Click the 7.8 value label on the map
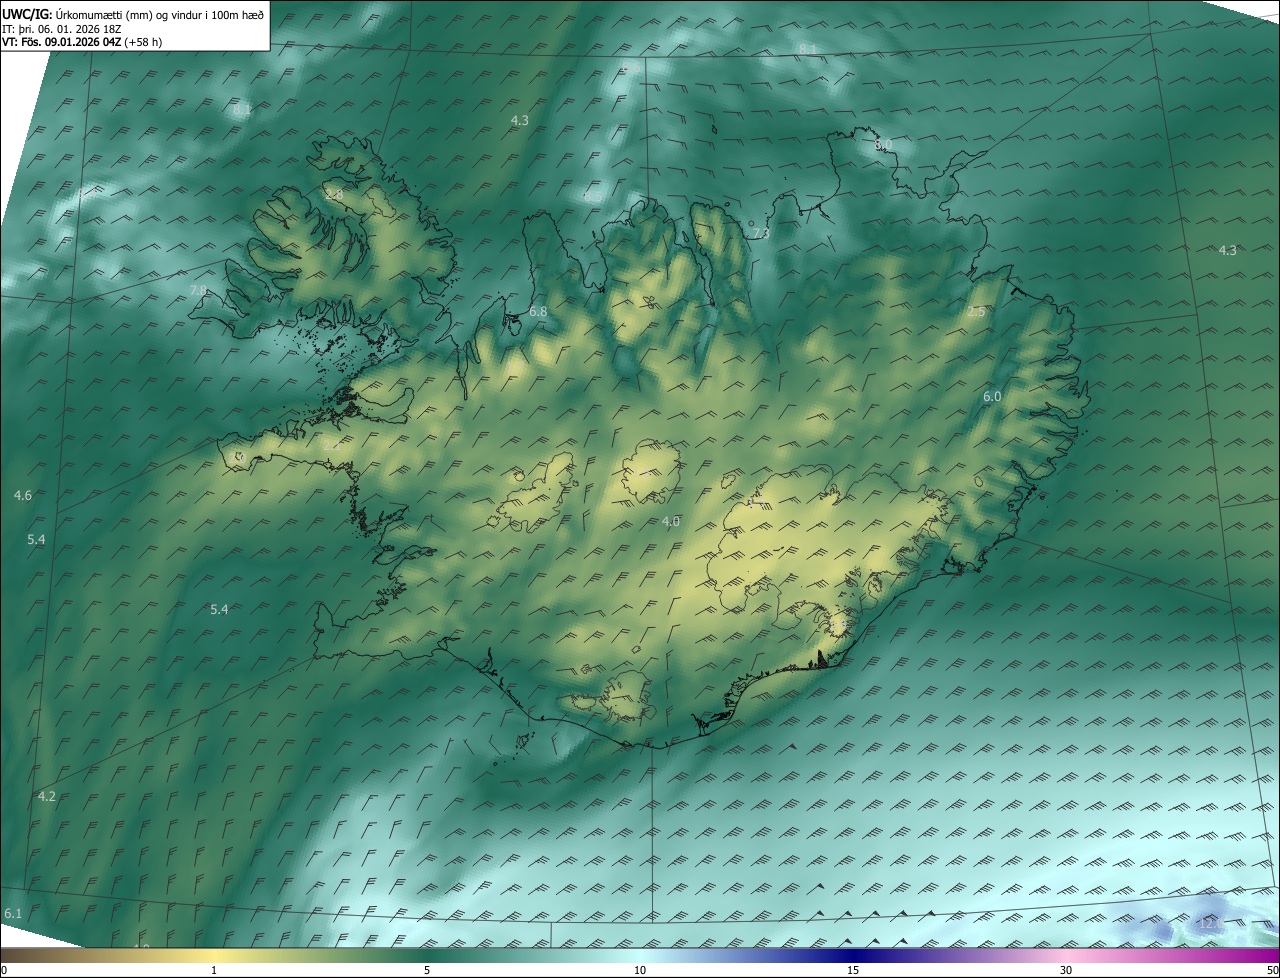 click(198, 290)
